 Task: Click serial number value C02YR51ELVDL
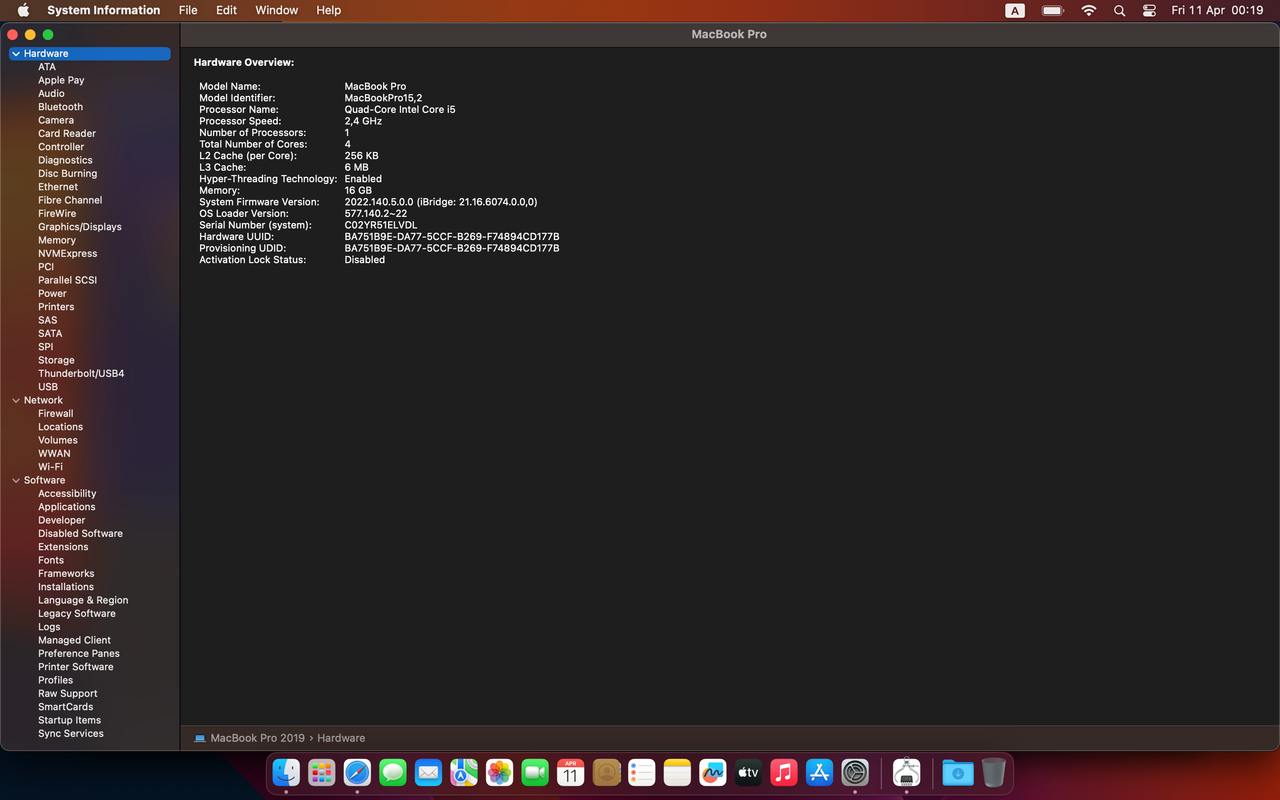[381, 225]
